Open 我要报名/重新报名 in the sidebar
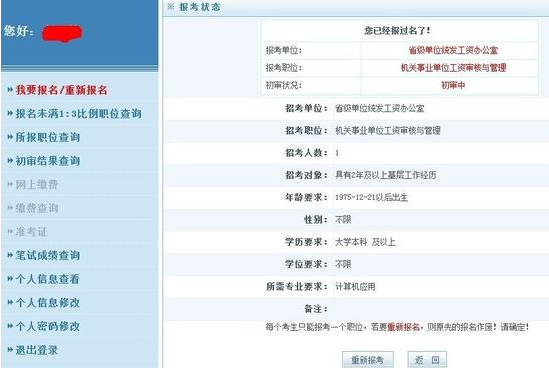Screen dimensions: 549x371 point(61,90)
